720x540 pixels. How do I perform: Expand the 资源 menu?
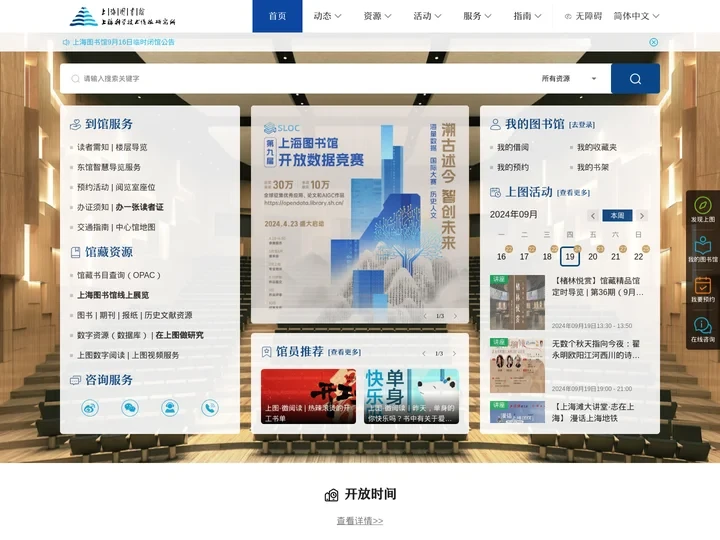[377, 16]
